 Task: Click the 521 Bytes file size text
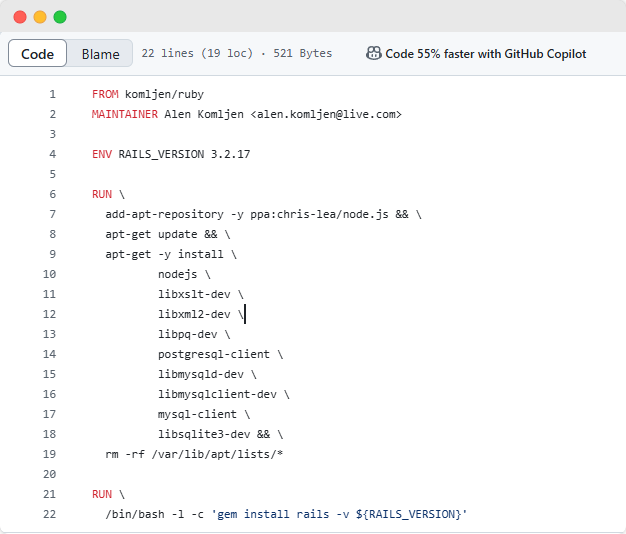tap(303, 53)
